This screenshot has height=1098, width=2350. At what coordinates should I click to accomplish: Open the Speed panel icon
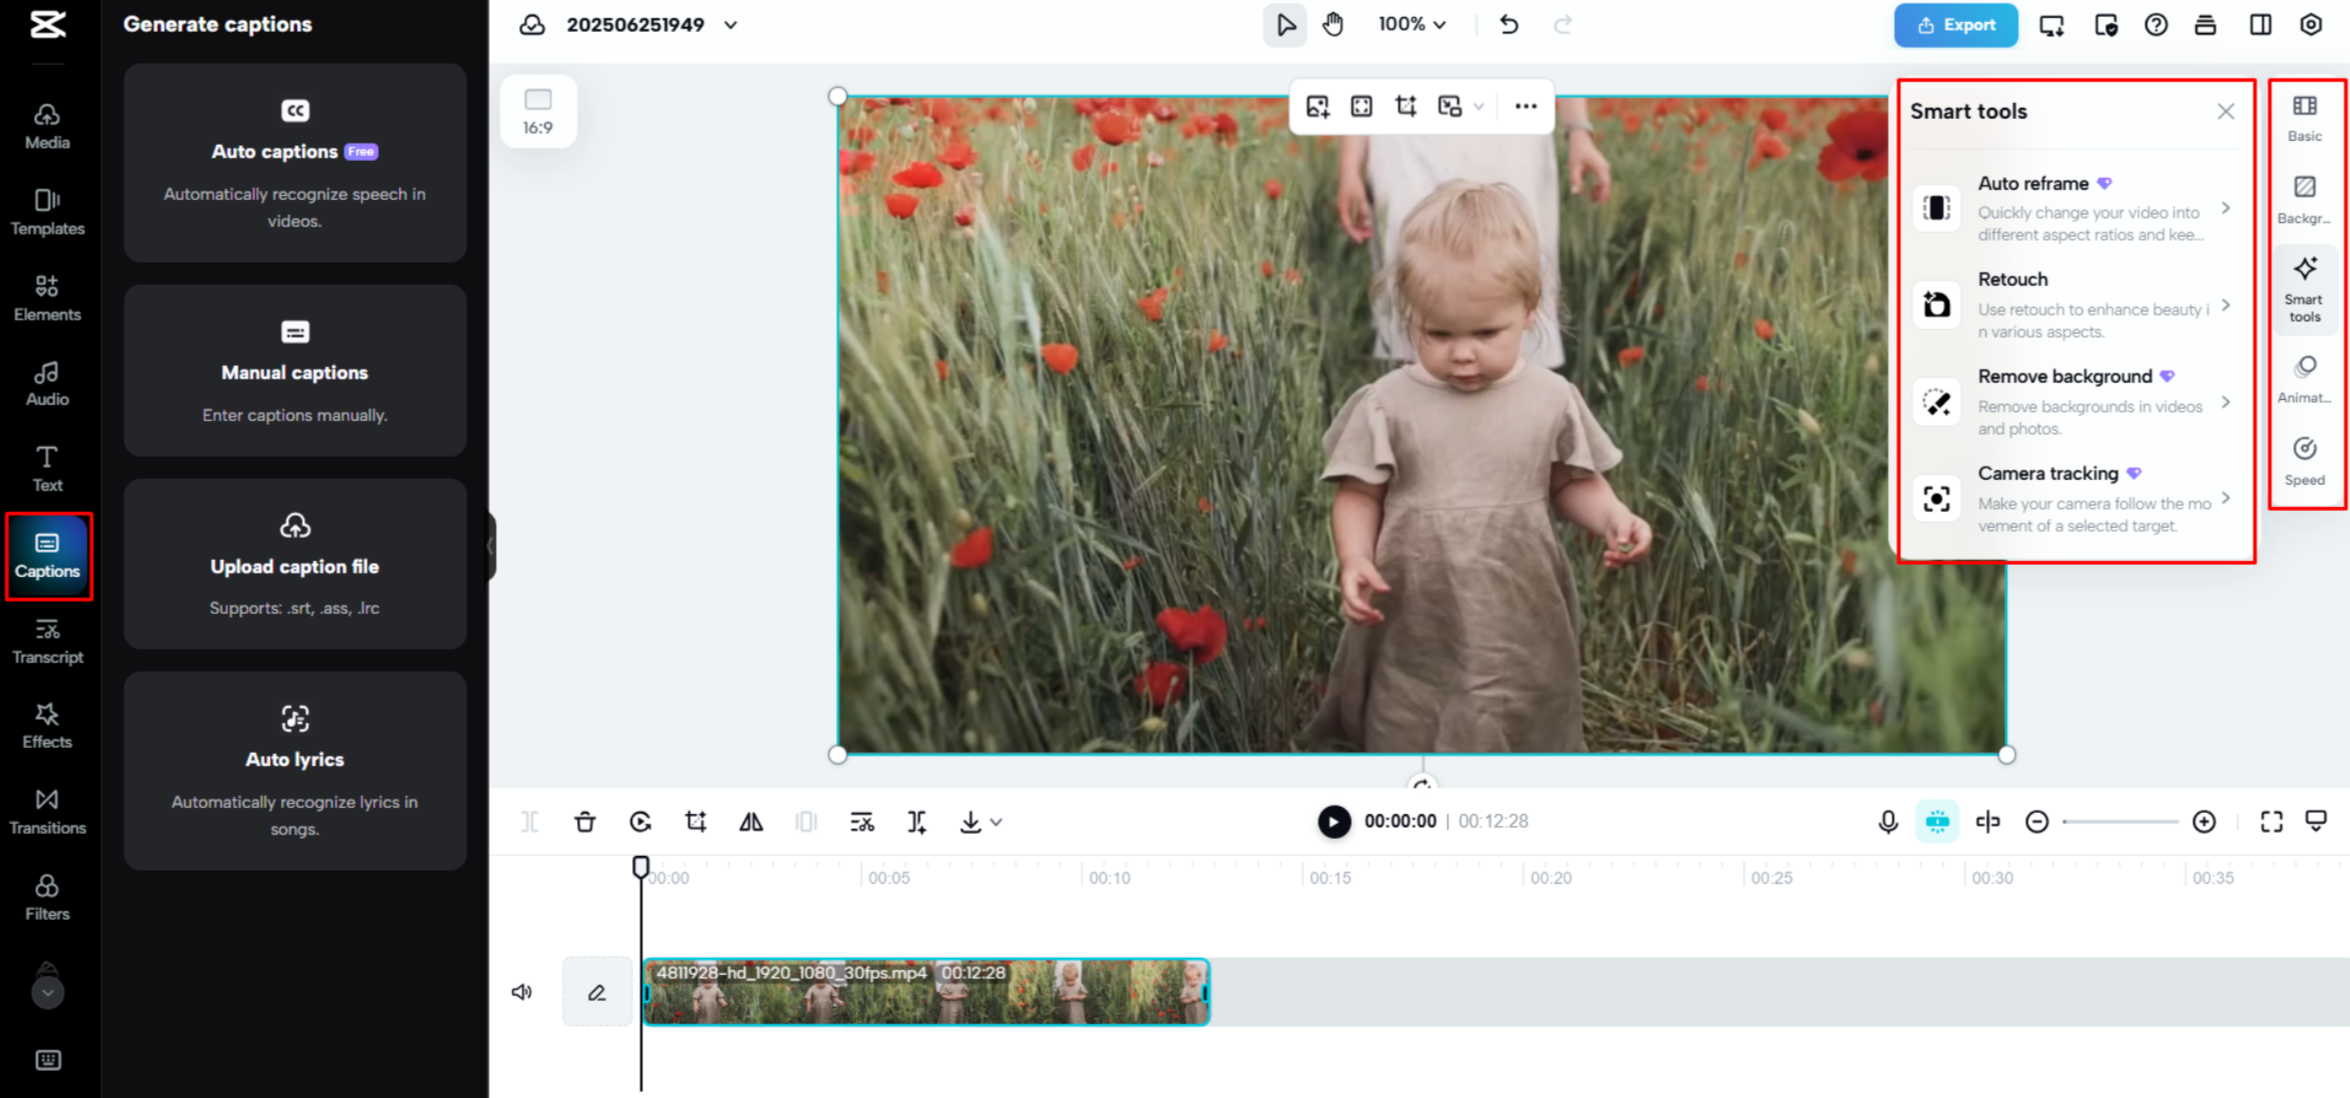(2304, 460)
